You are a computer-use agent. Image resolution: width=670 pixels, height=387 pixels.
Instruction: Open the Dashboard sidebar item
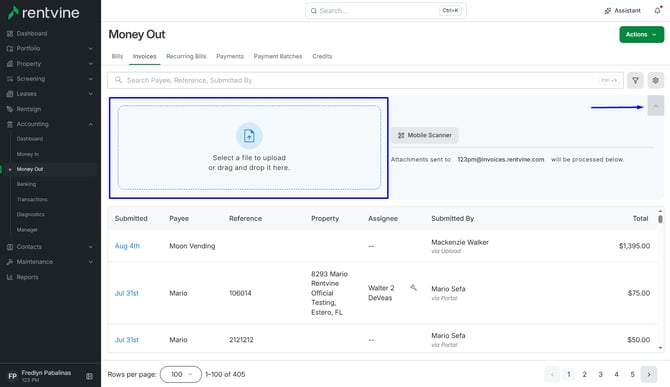tap(32, 33)
